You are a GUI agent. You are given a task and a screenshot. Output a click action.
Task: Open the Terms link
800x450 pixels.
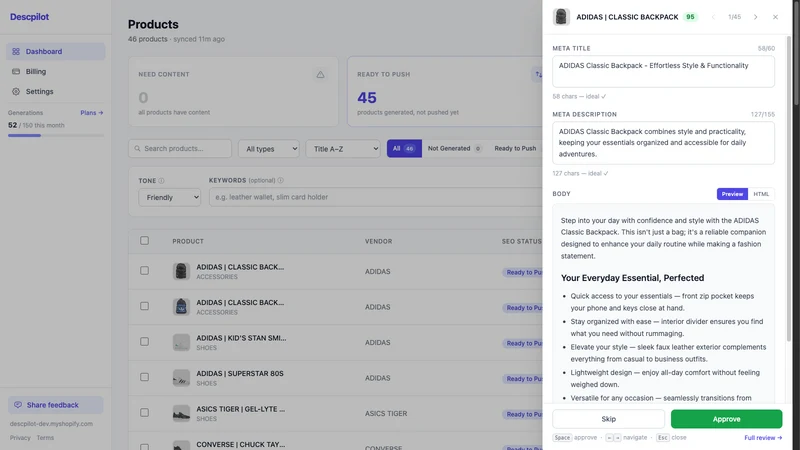[x=45, y=438]
